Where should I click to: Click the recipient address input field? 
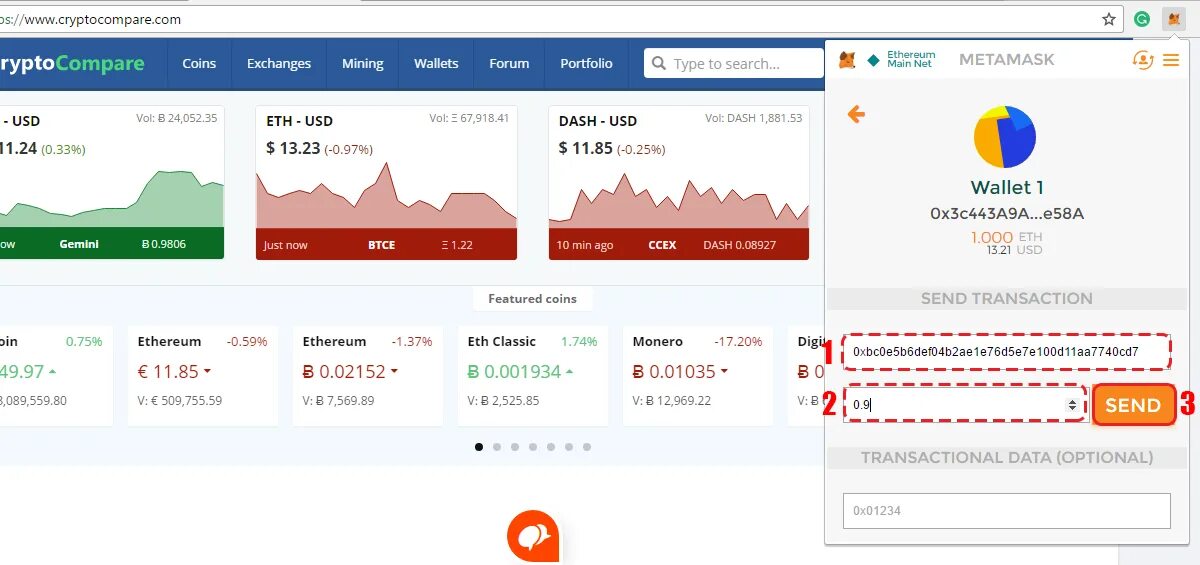click(x=1006, y=352)
